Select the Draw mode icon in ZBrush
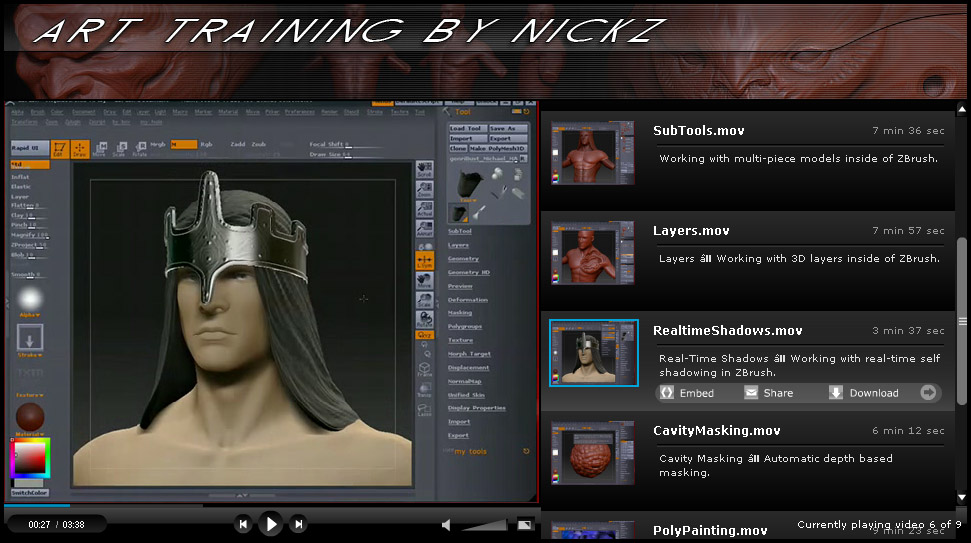The image size is (971, 543). (80, 149)
